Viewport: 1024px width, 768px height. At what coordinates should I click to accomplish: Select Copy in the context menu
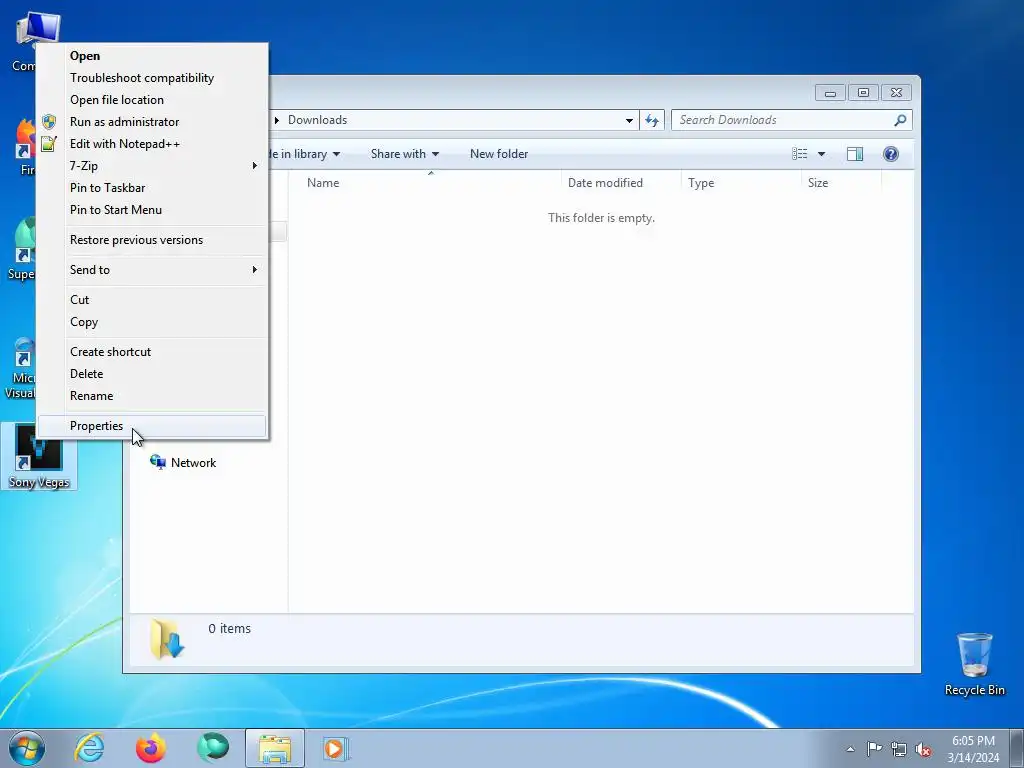point(152,322)
